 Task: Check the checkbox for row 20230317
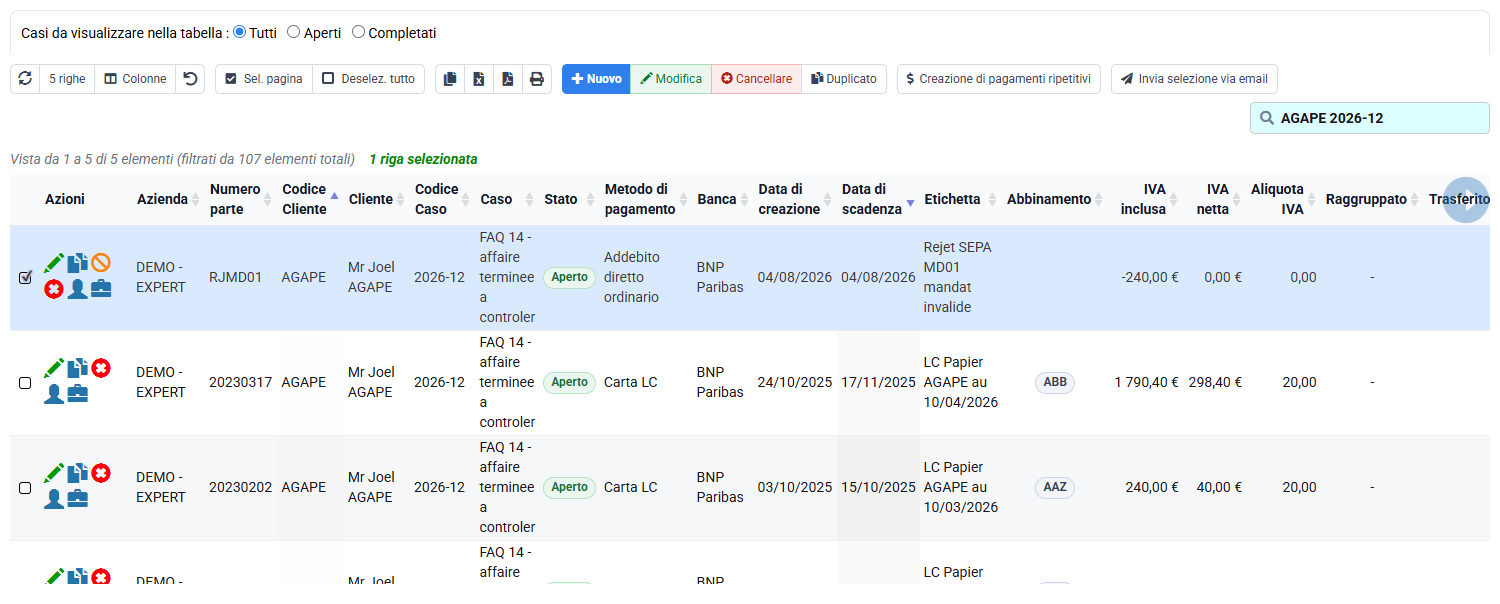tap(25, 382)
